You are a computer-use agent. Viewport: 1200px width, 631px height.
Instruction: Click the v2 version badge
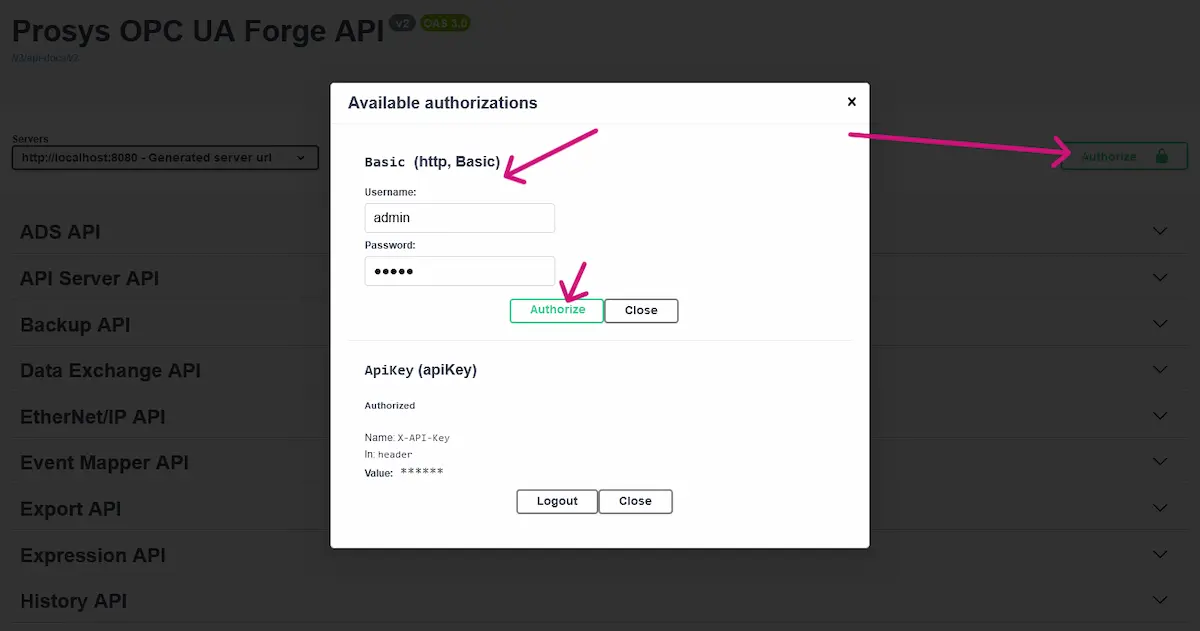(402, 23)
